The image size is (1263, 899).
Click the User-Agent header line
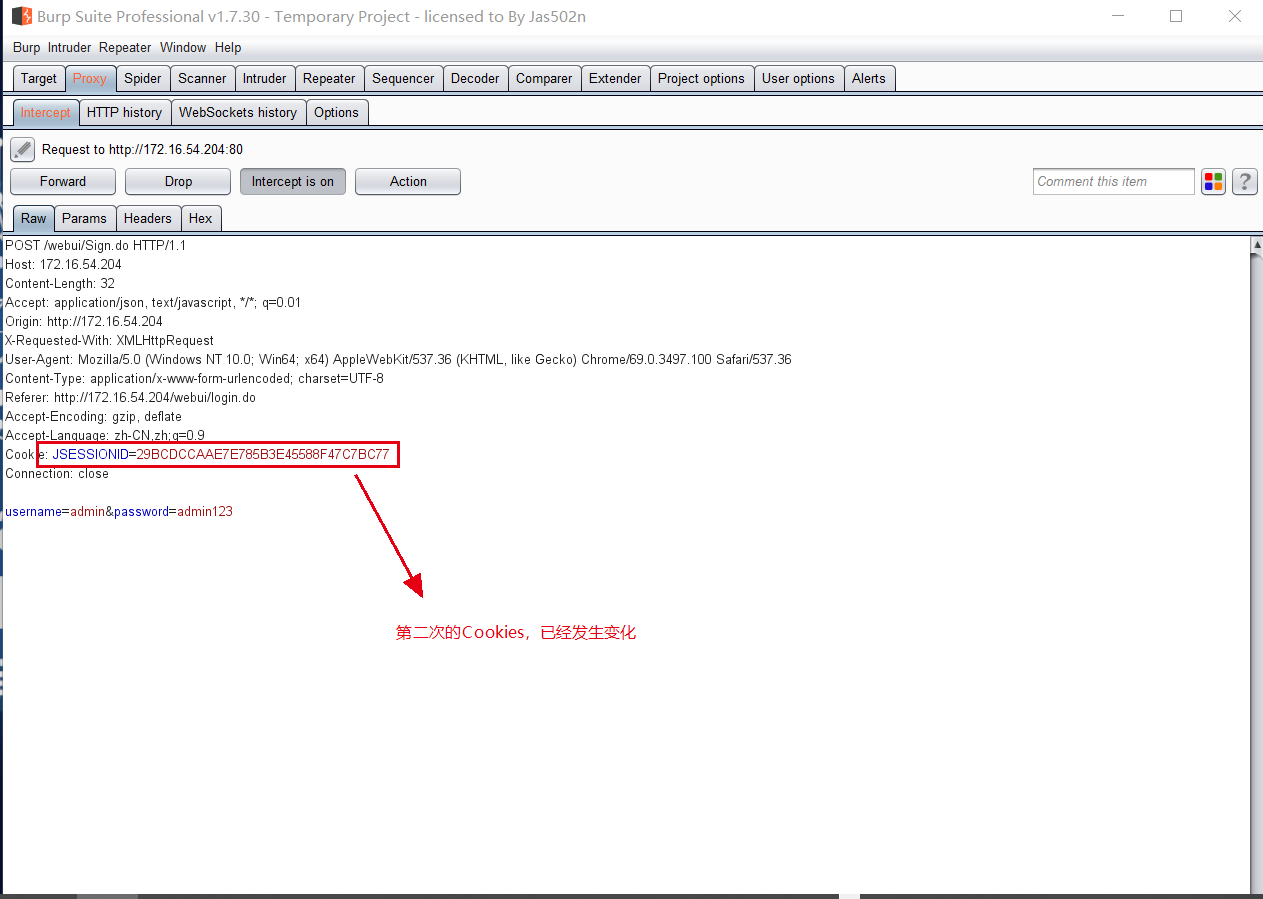tap(398, 359)
